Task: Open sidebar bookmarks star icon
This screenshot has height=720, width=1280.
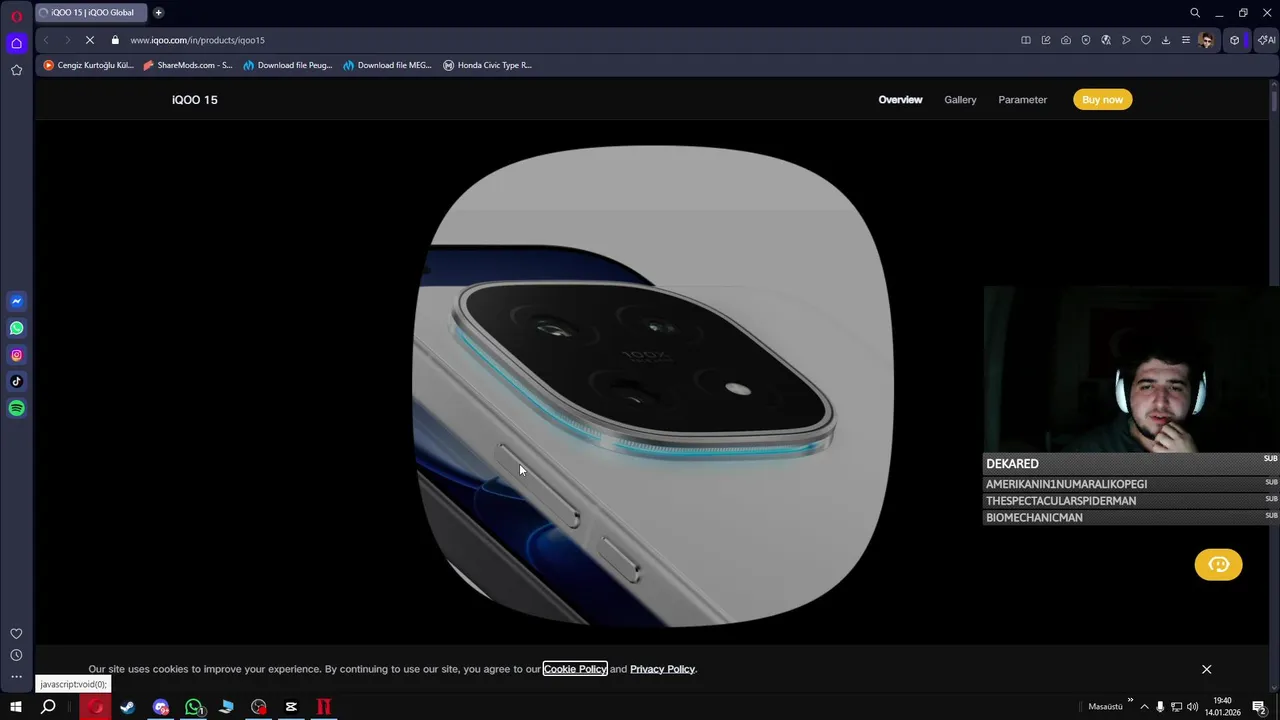Action: point(16,70)
